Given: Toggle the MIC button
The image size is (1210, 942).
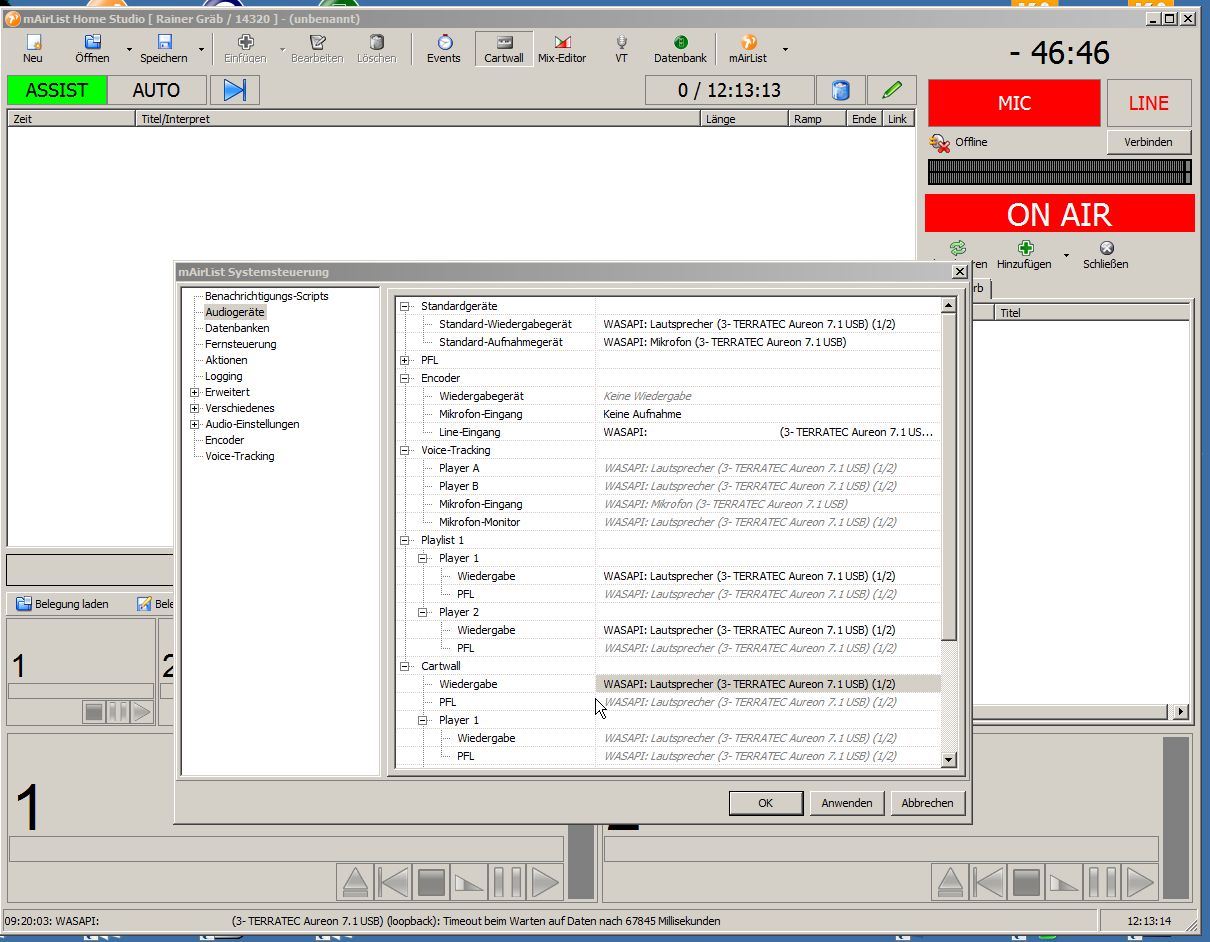Looking at the screenshot, I should coord(1013,103).
